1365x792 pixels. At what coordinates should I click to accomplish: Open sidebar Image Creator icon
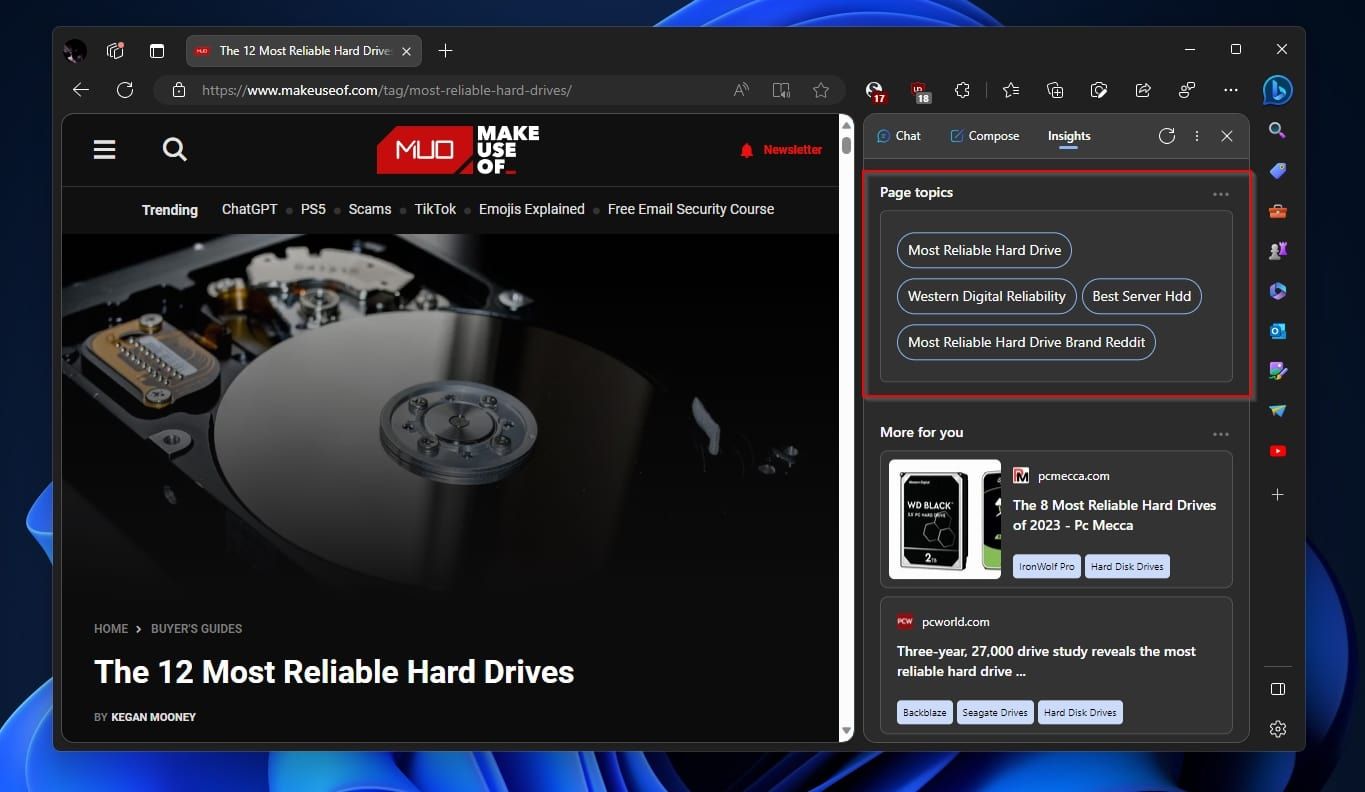tap(1277, 371)
